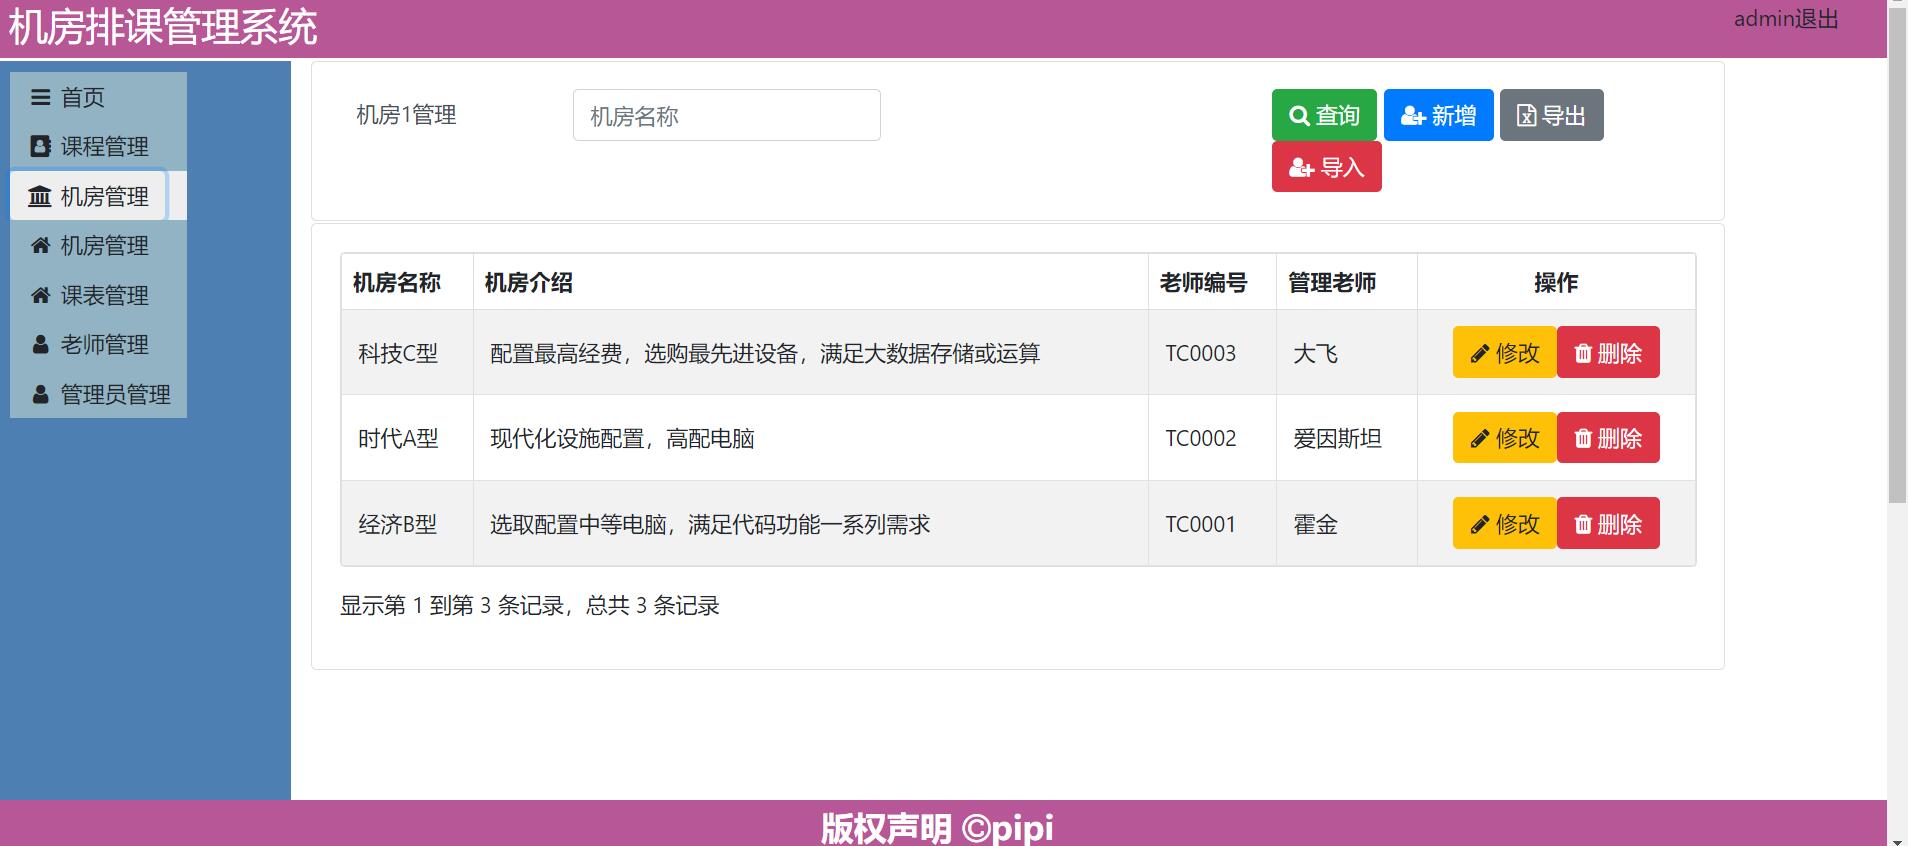Image resolution: width=1908 pixels, height=846 pixels.
Task: Click the 版权声明 ©pipi footer text
Action: [937, 828]
